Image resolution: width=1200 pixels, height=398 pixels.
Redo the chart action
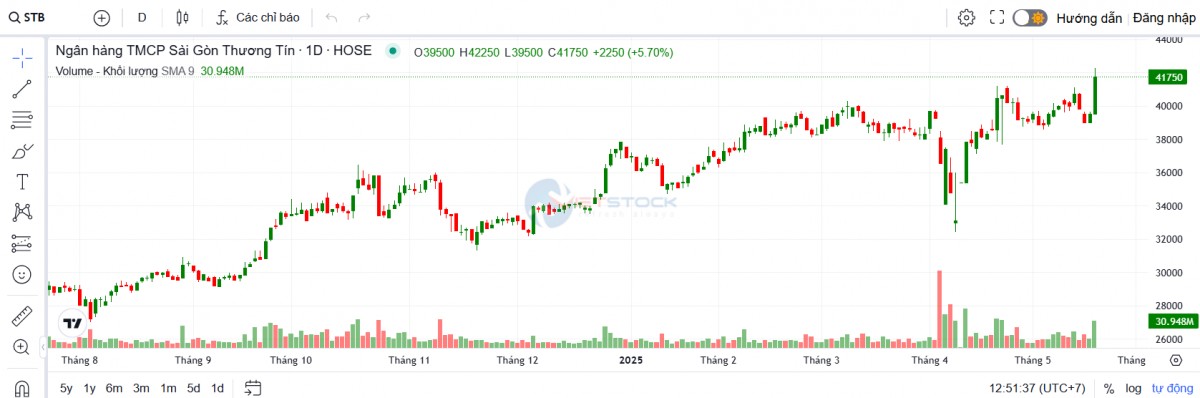pyautogui.click(x=364, y=17)
